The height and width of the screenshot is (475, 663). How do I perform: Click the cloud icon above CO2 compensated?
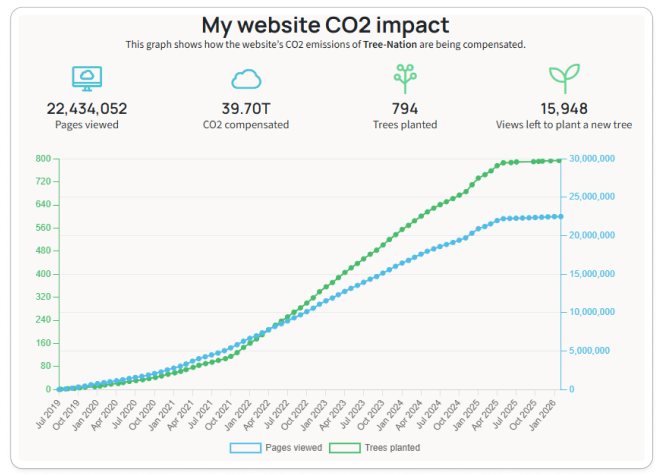(x=247, y=80)
